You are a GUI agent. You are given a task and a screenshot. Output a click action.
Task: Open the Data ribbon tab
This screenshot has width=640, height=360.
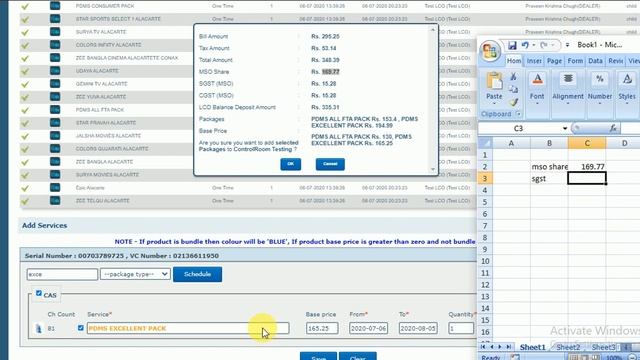[595, 61]
